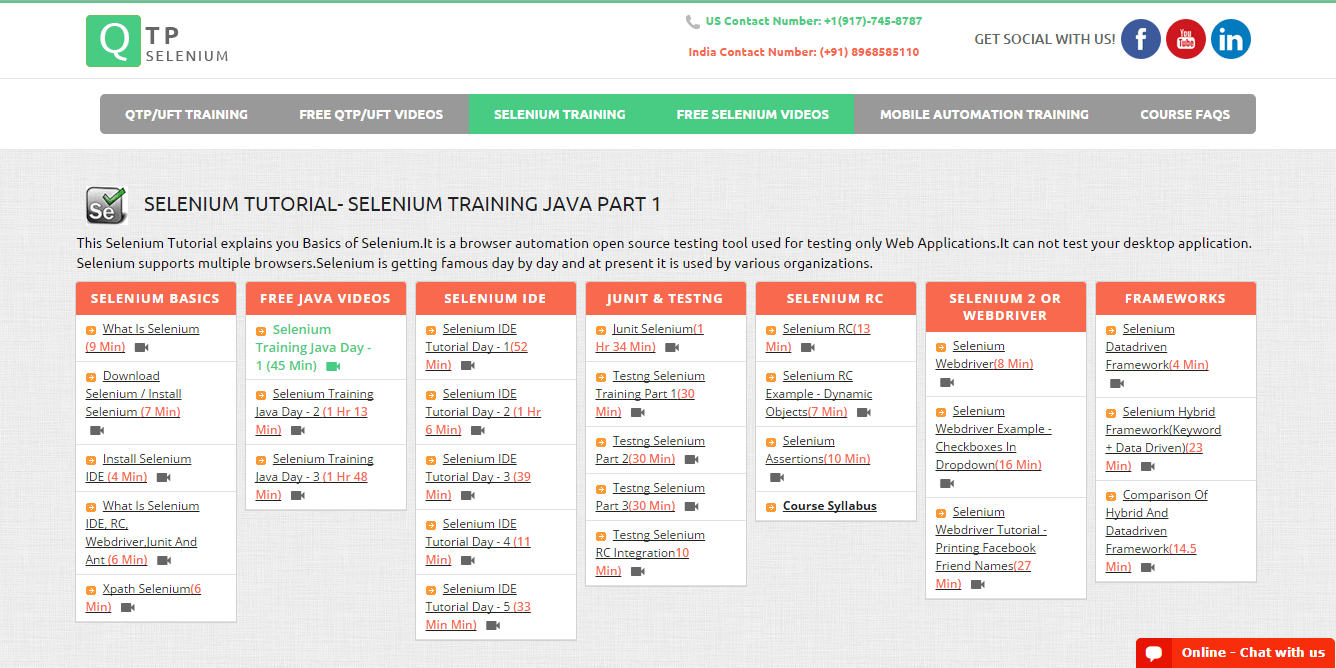Click the Selenium Tutorial page heading
Image resolution: width=1336 pixels, height=668 pixels.
coord(402,204)
